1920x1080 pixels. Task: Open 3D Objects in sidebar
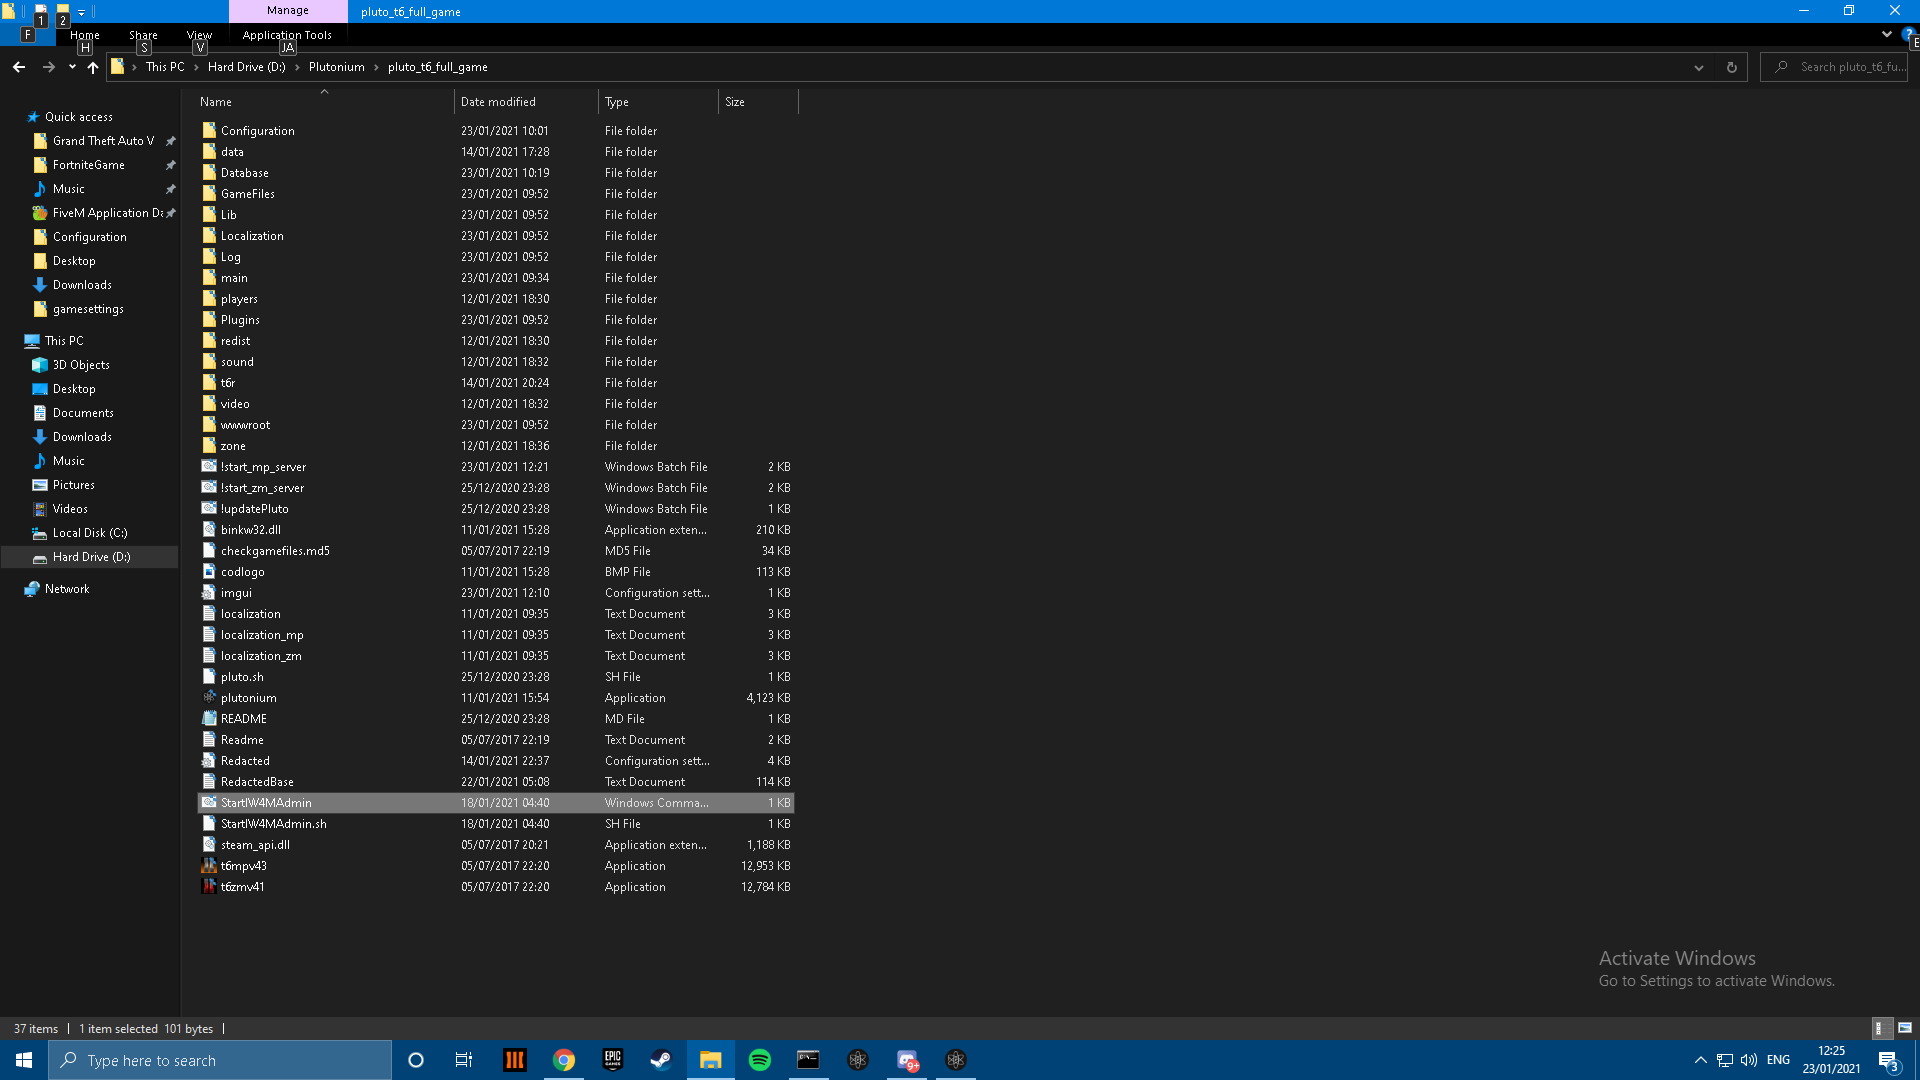click(81, 365)
